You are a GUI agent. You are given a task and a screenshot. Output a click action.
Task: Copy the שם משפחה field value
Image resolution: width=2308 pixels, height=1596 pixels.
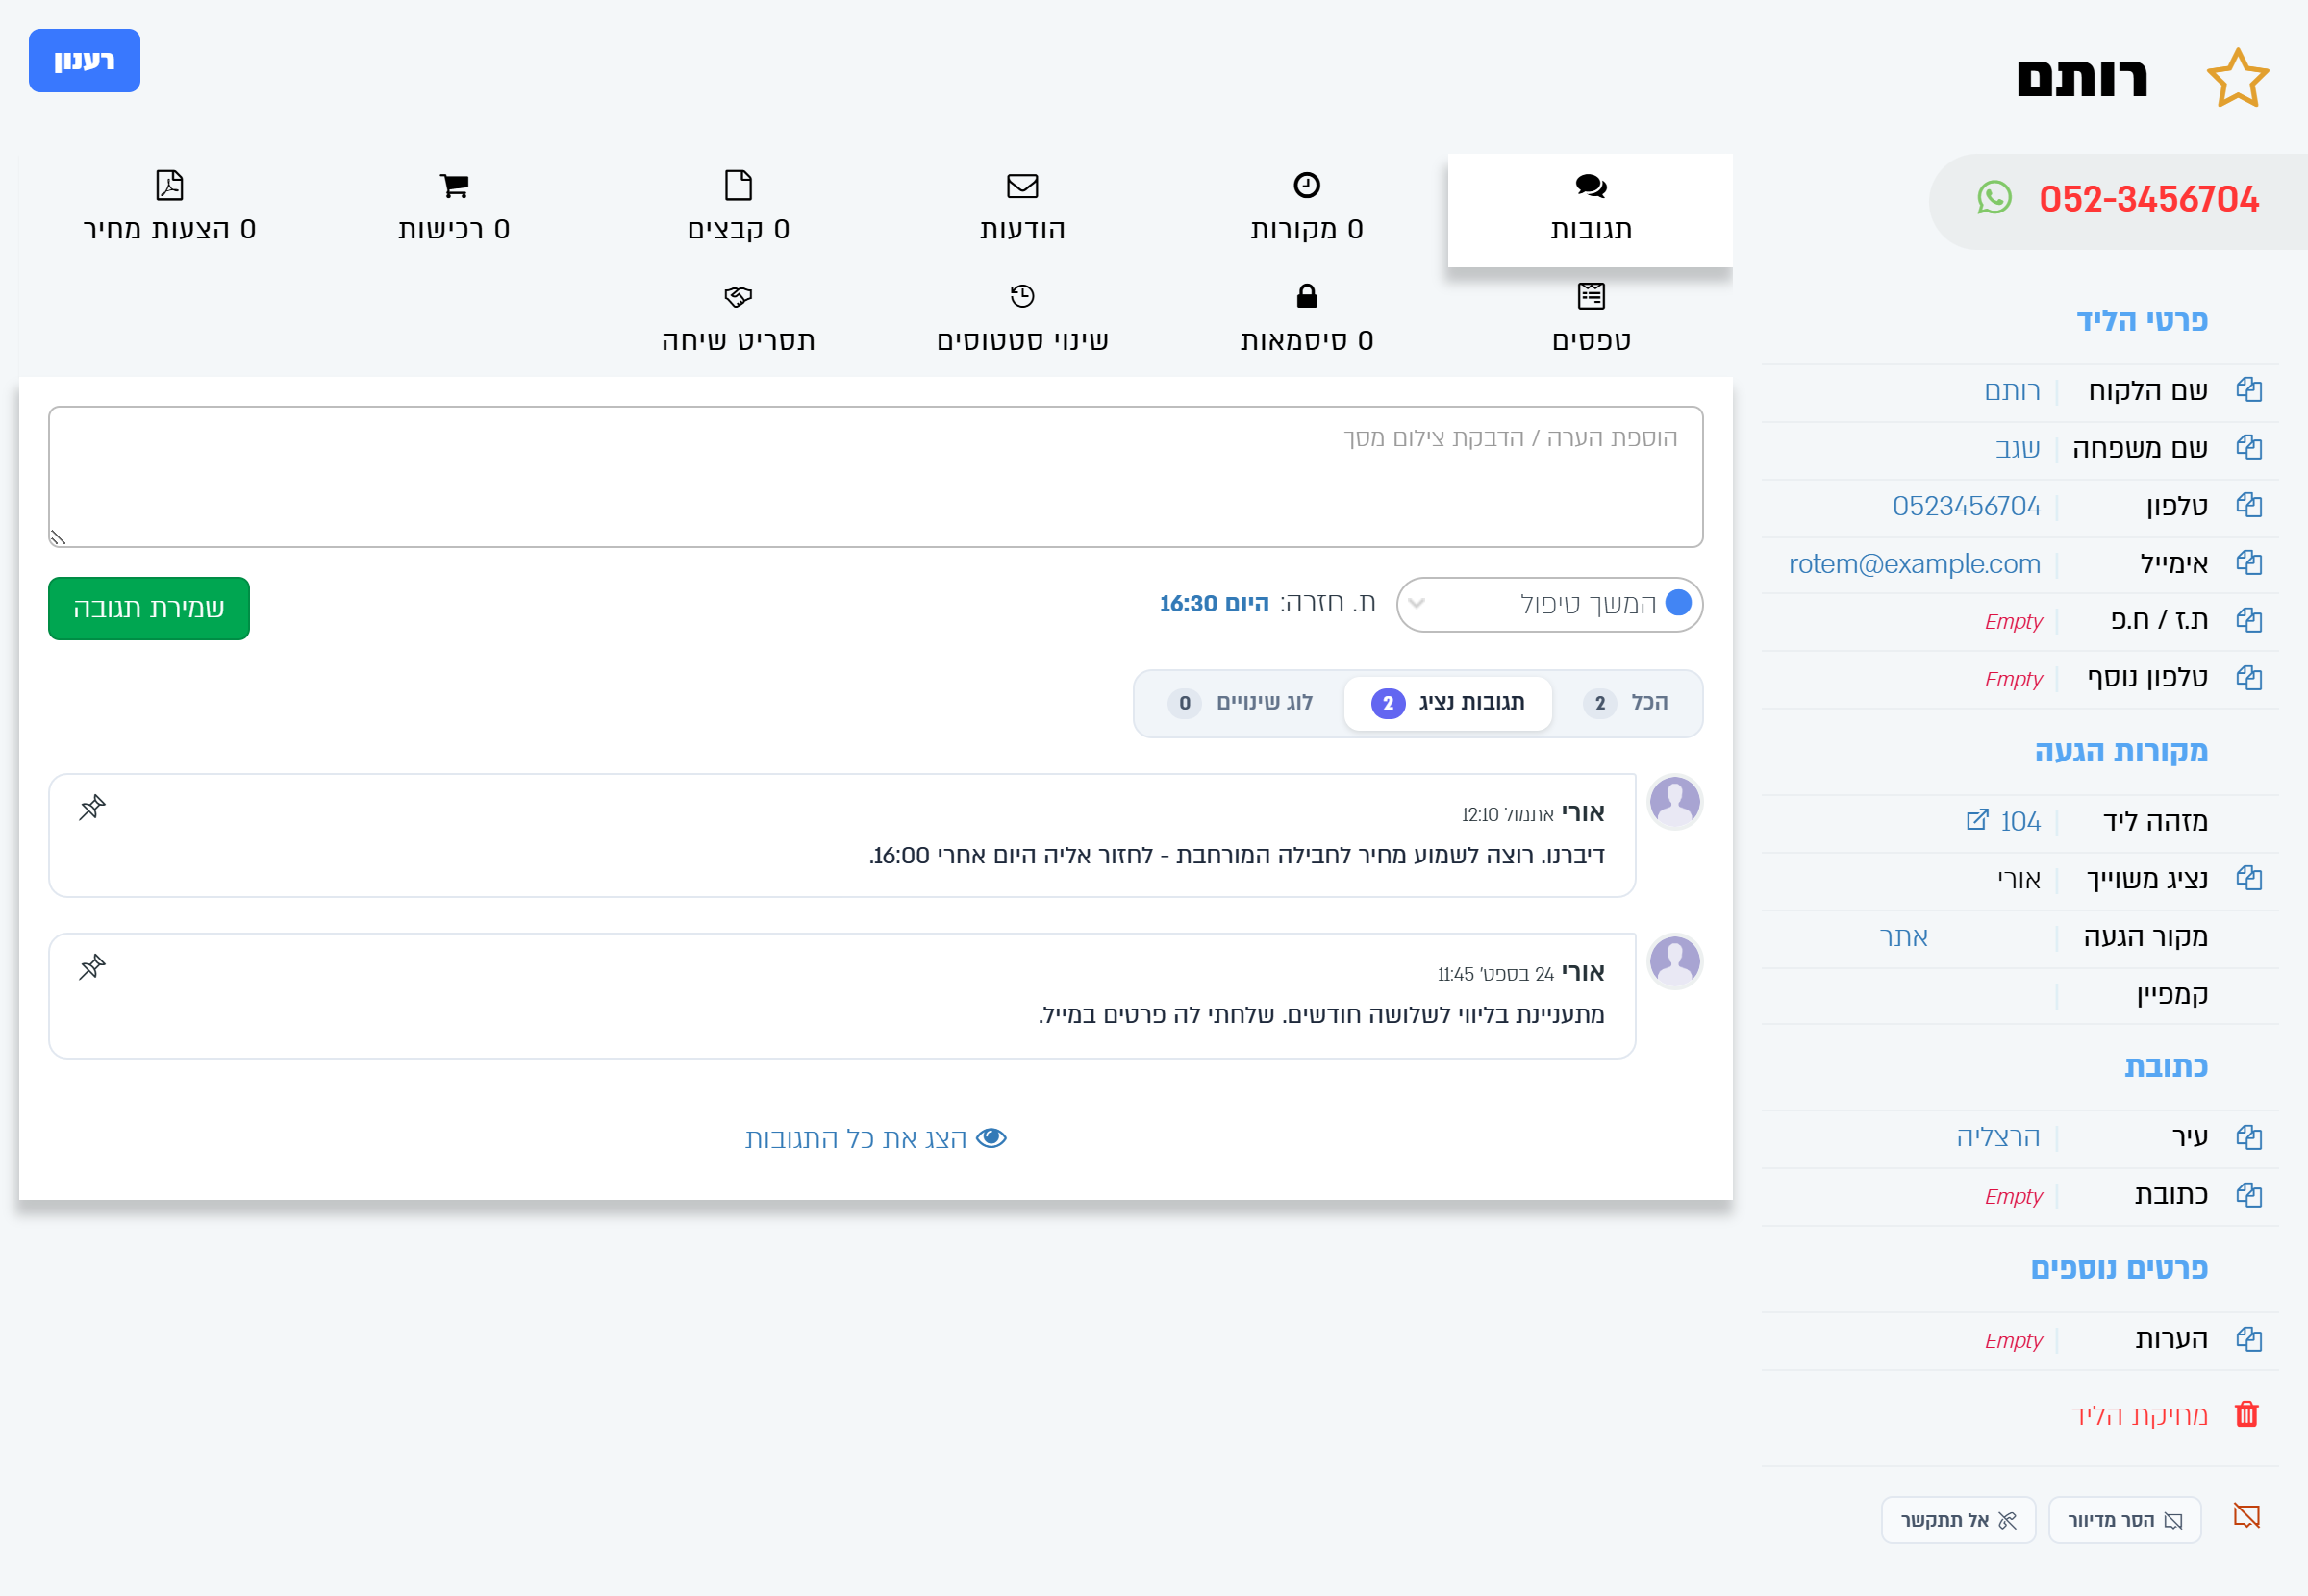click(x=2249, y=448)
